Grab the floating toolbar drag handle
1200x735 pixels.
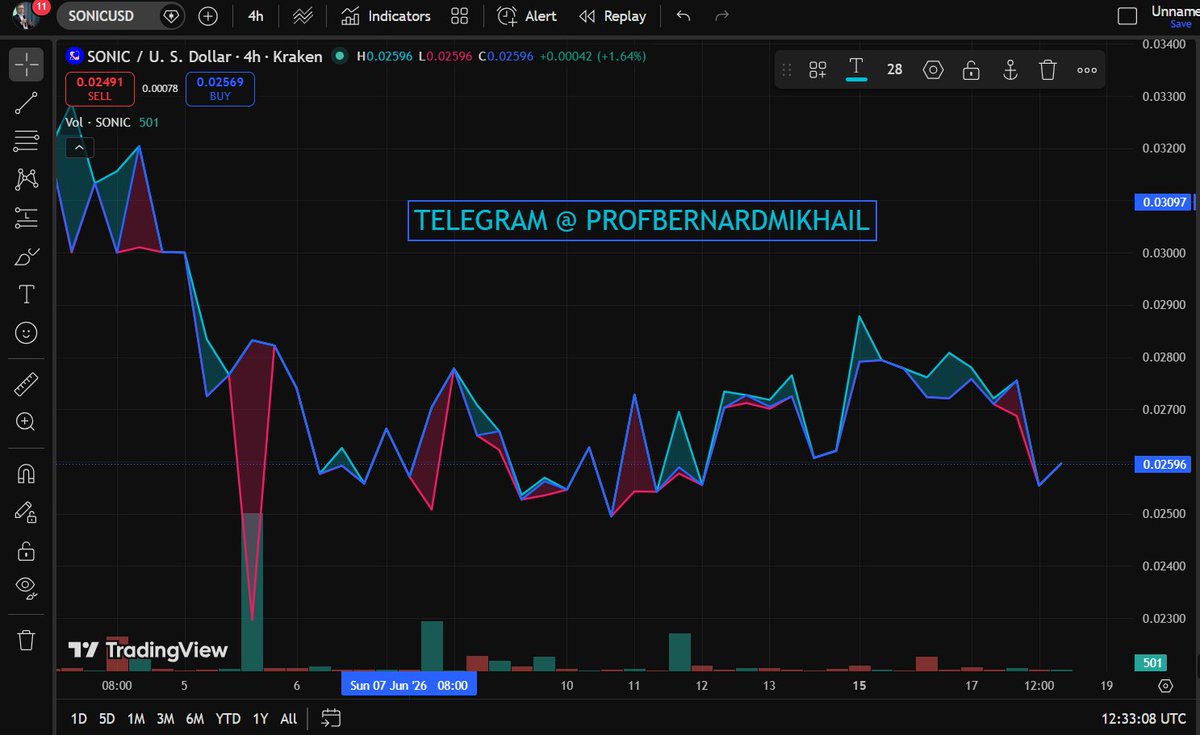coord(787,69)
